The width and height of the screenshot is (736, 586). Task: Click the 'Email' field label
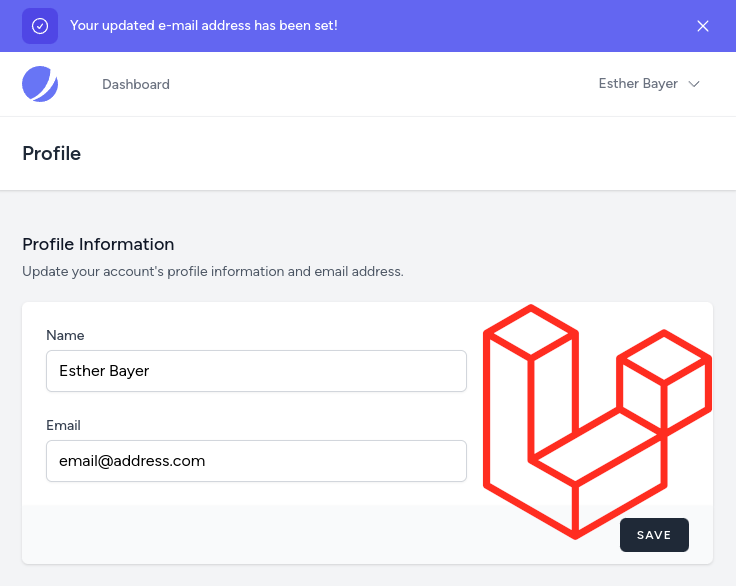[63, 425]
